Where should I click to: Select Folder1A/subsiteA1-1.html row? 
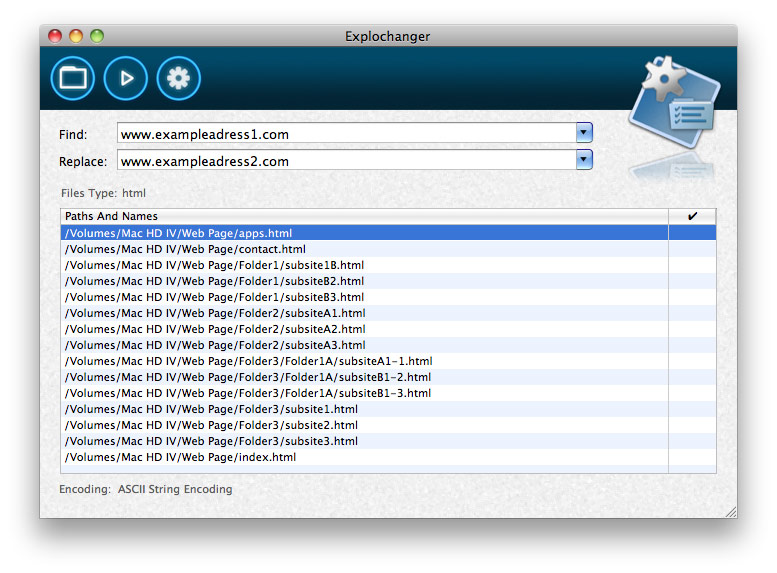click(388, 361)
